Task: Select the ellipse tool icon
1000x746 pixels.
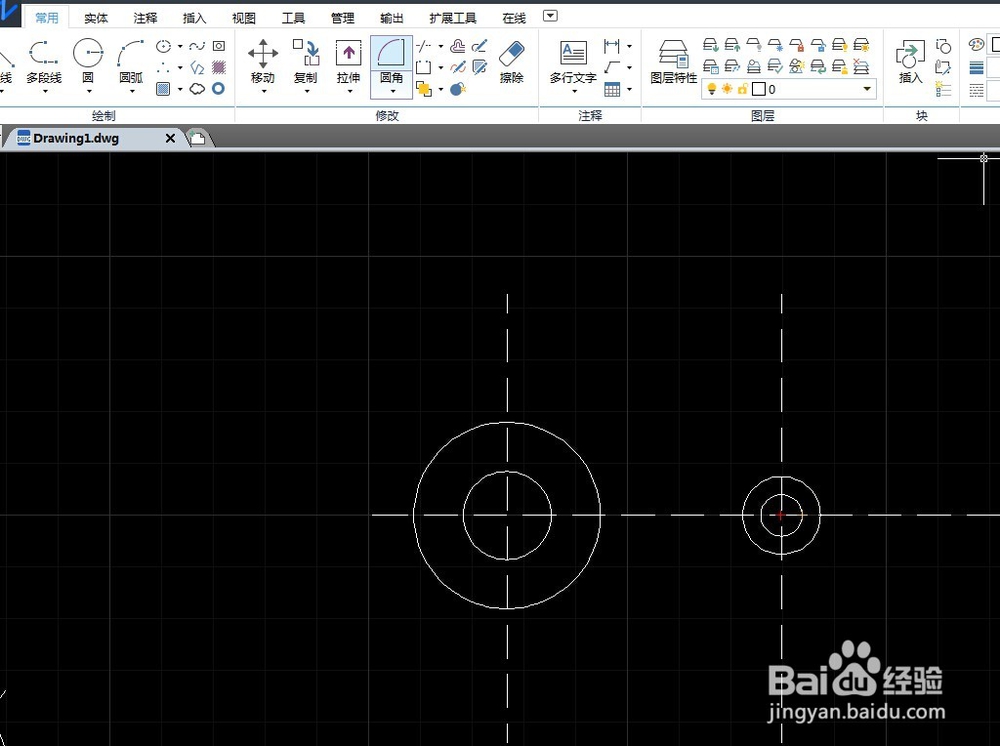Action: point(164,46)
